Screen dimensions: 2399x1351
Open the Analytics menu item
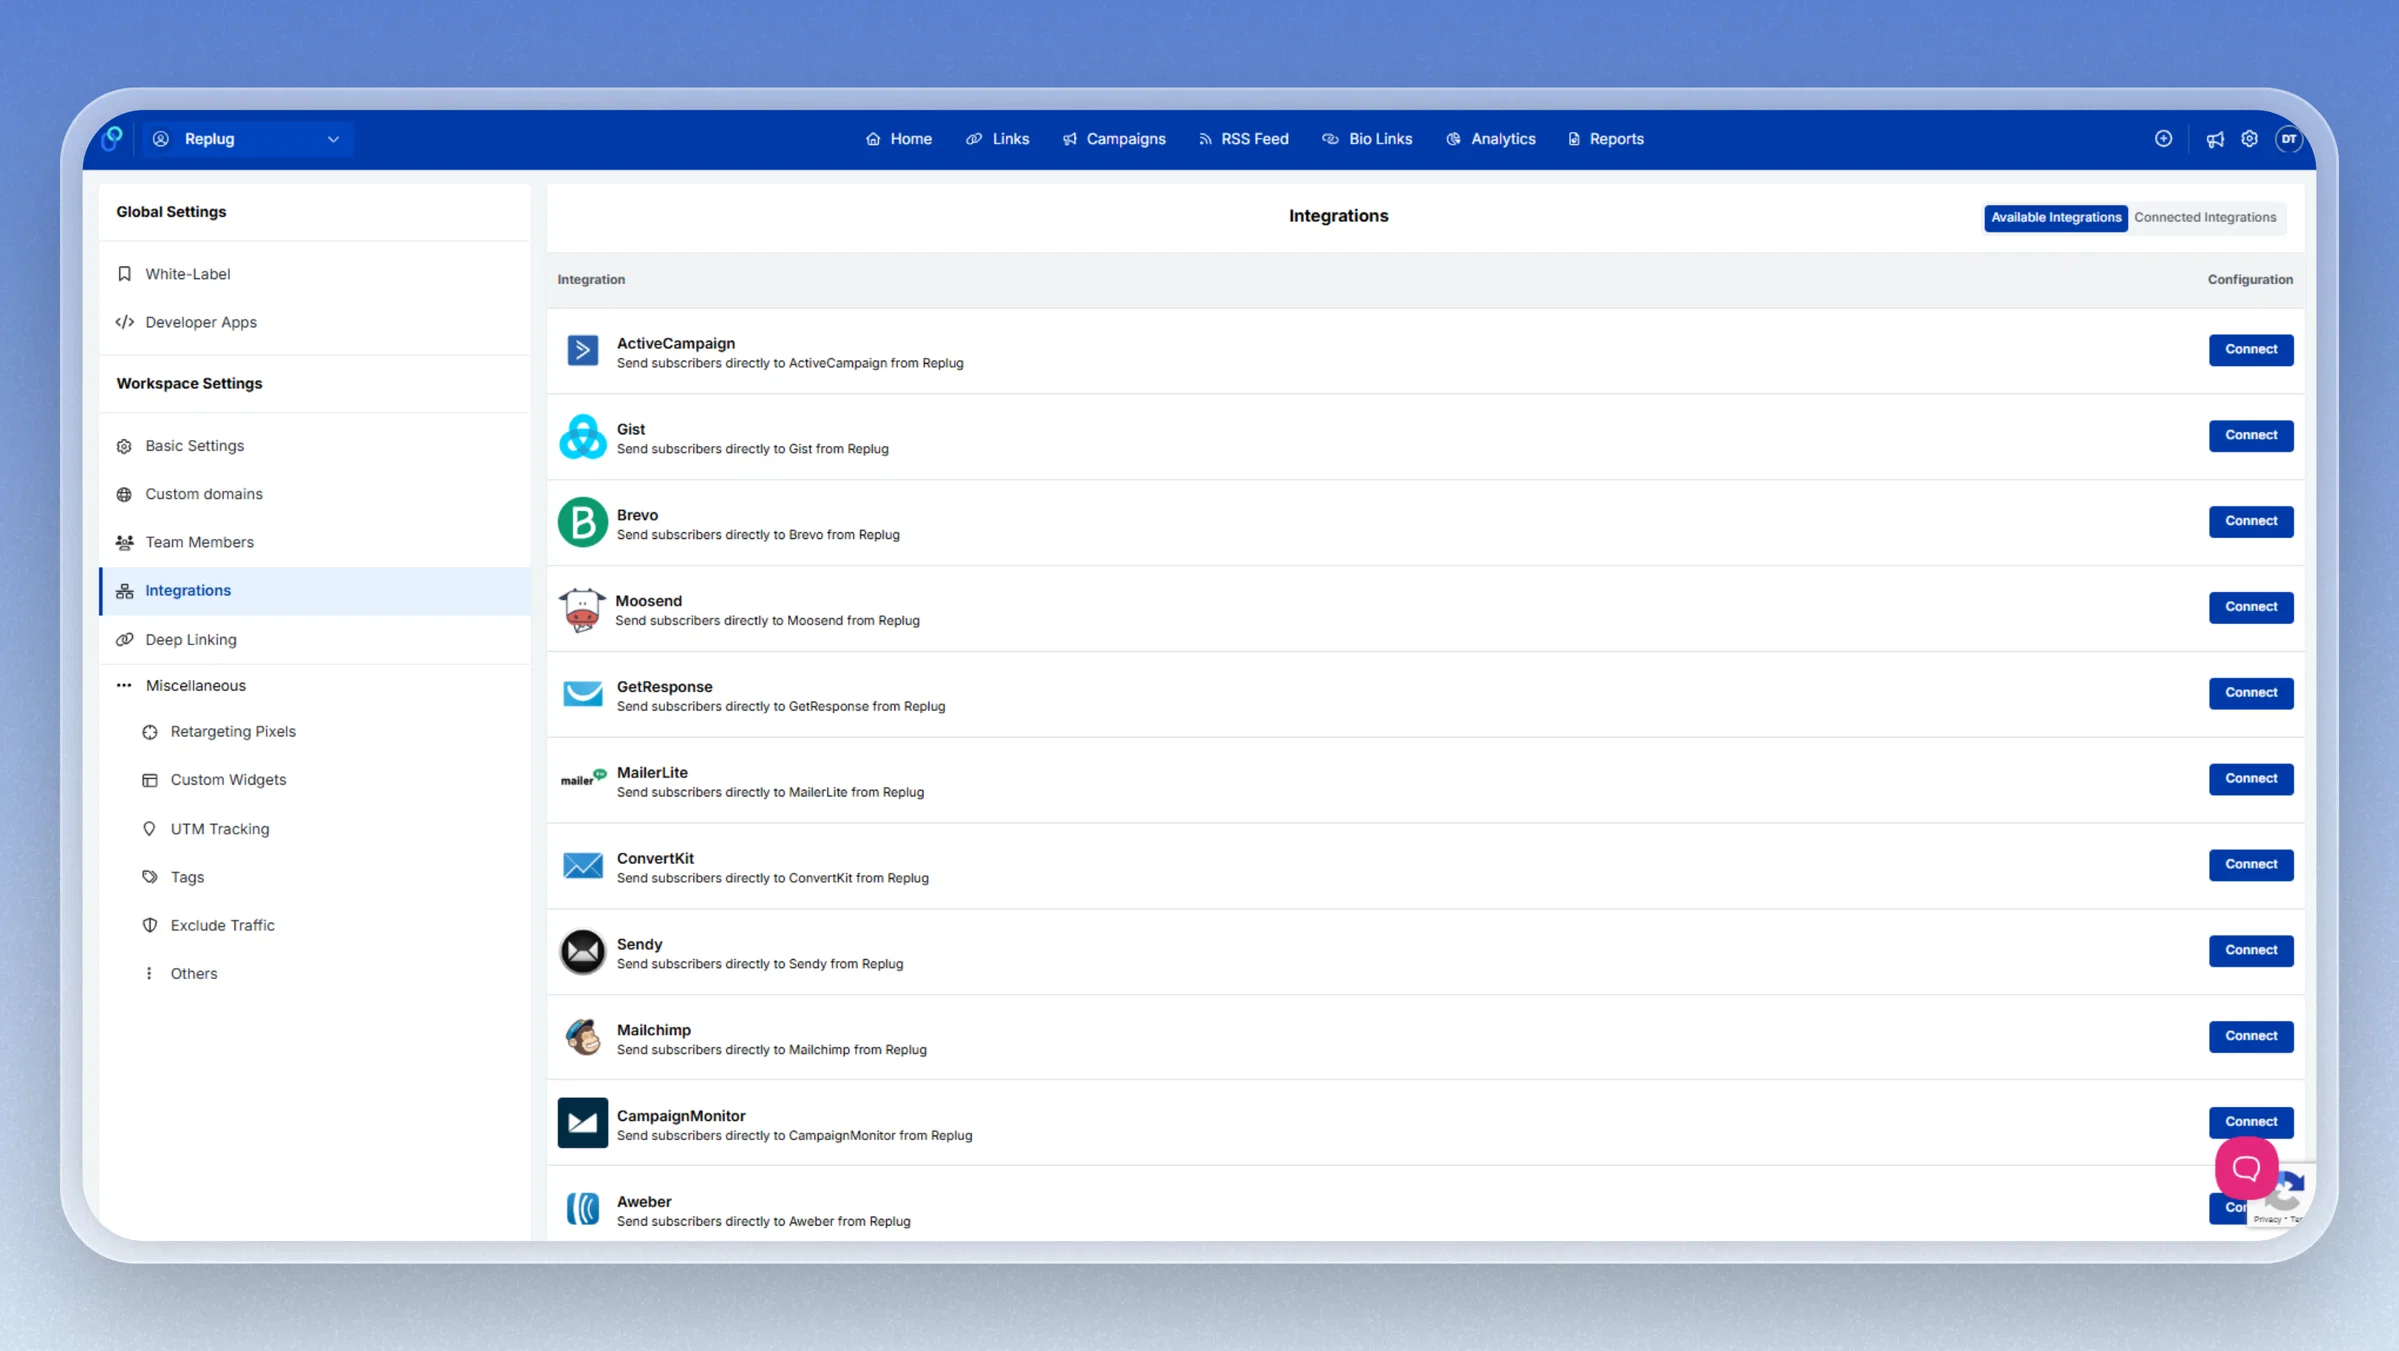[1490, 139]
